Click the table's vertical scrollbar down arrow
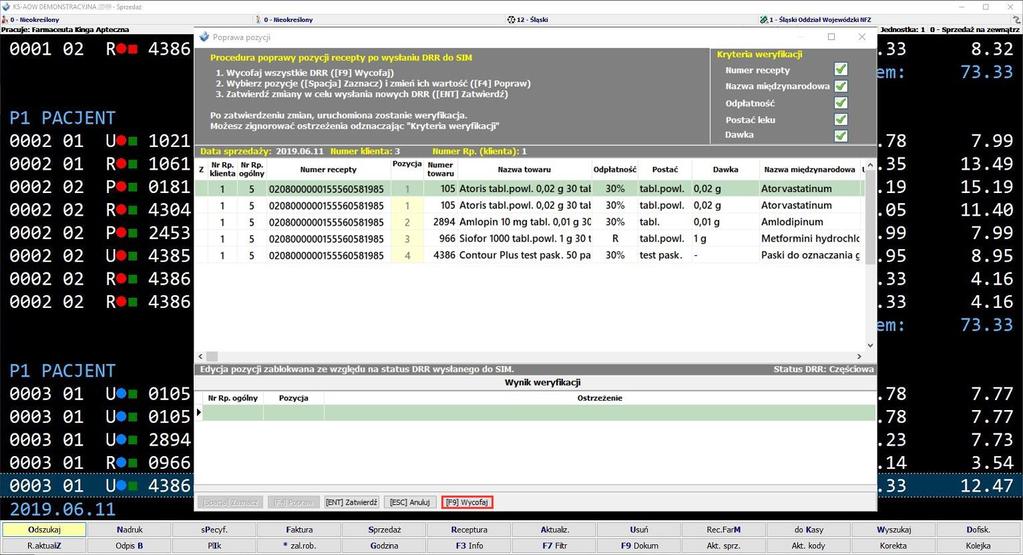 click(870, 346)
